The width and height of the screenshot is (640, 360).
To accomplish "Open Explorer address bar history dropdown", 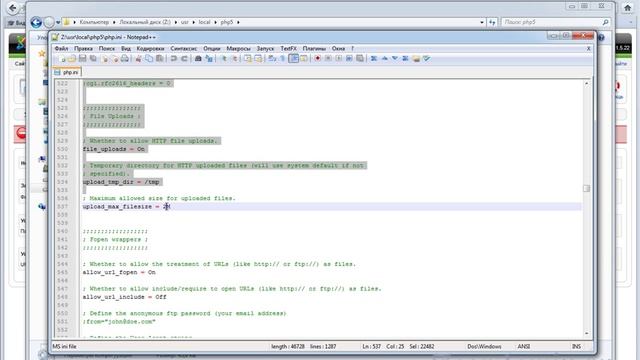I will [482, 22].
